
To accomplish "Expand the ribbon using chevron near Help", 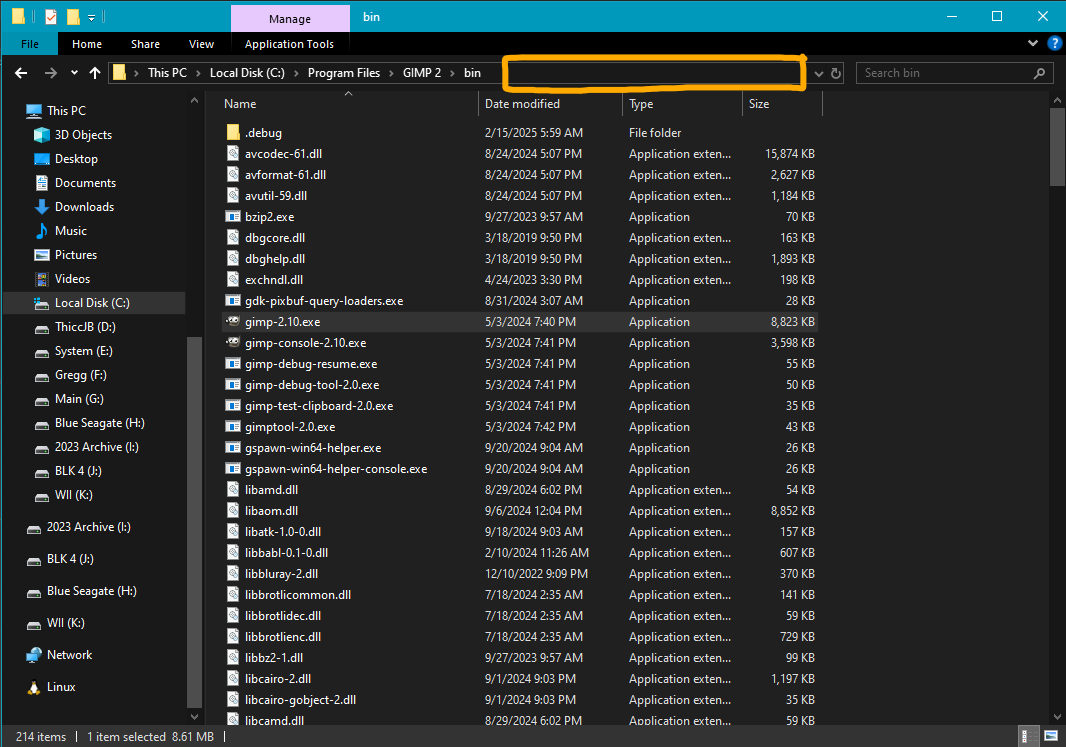I will pos(1034,44).
